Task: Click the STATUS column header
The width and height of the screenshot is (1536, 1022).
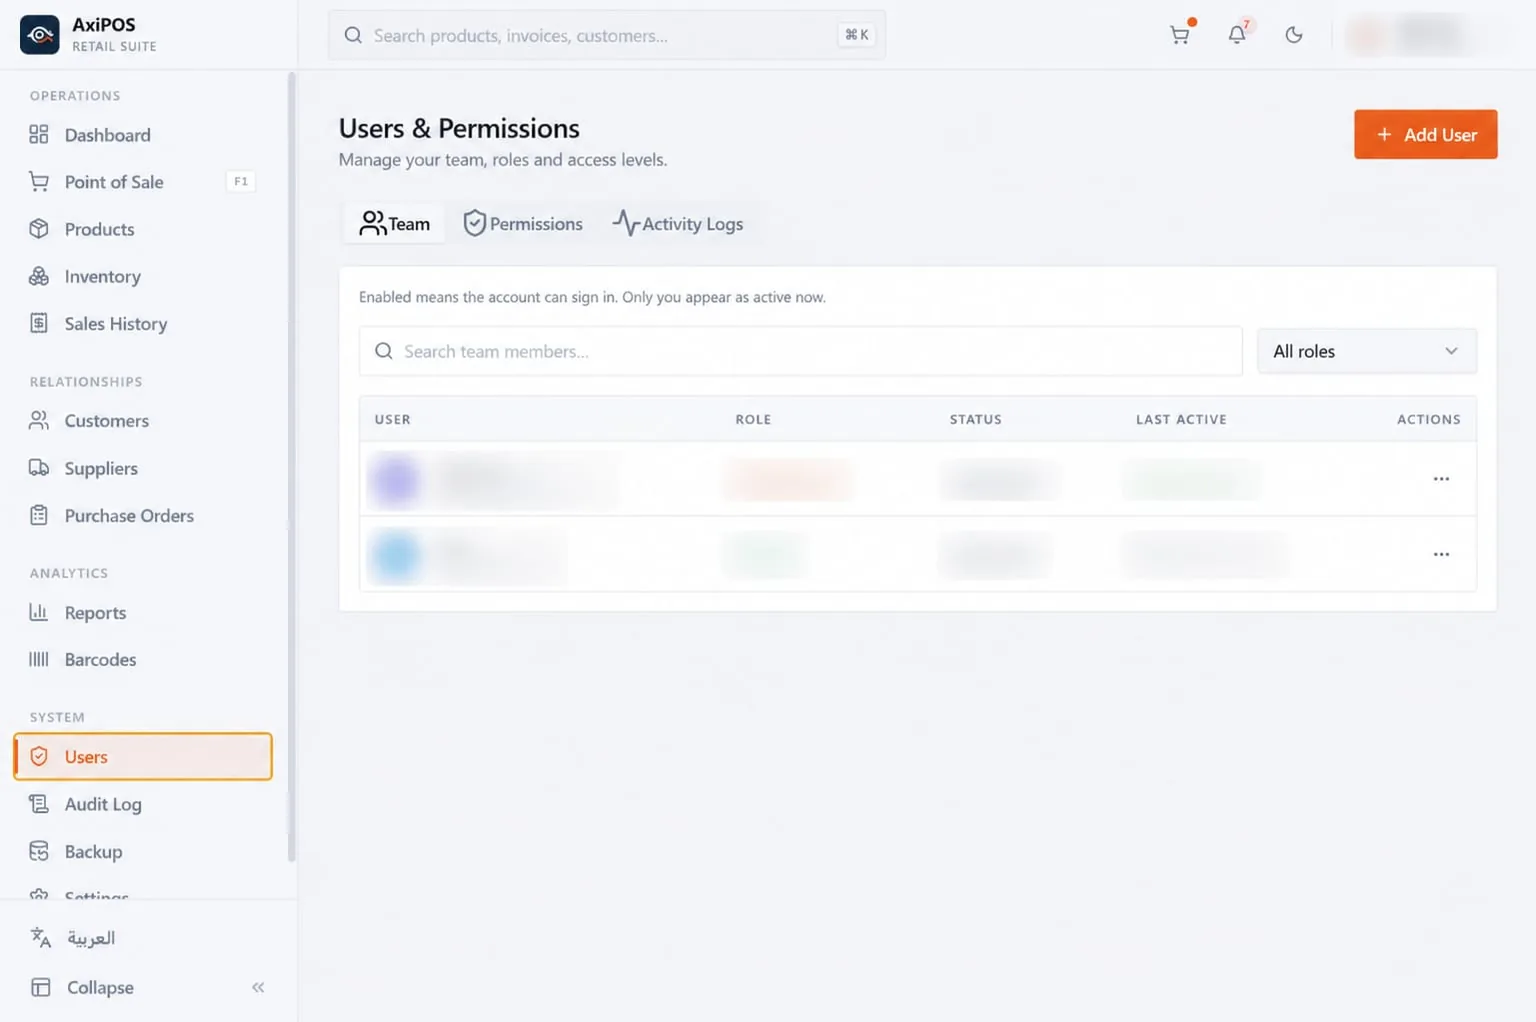Action: (x=975, y=419)
